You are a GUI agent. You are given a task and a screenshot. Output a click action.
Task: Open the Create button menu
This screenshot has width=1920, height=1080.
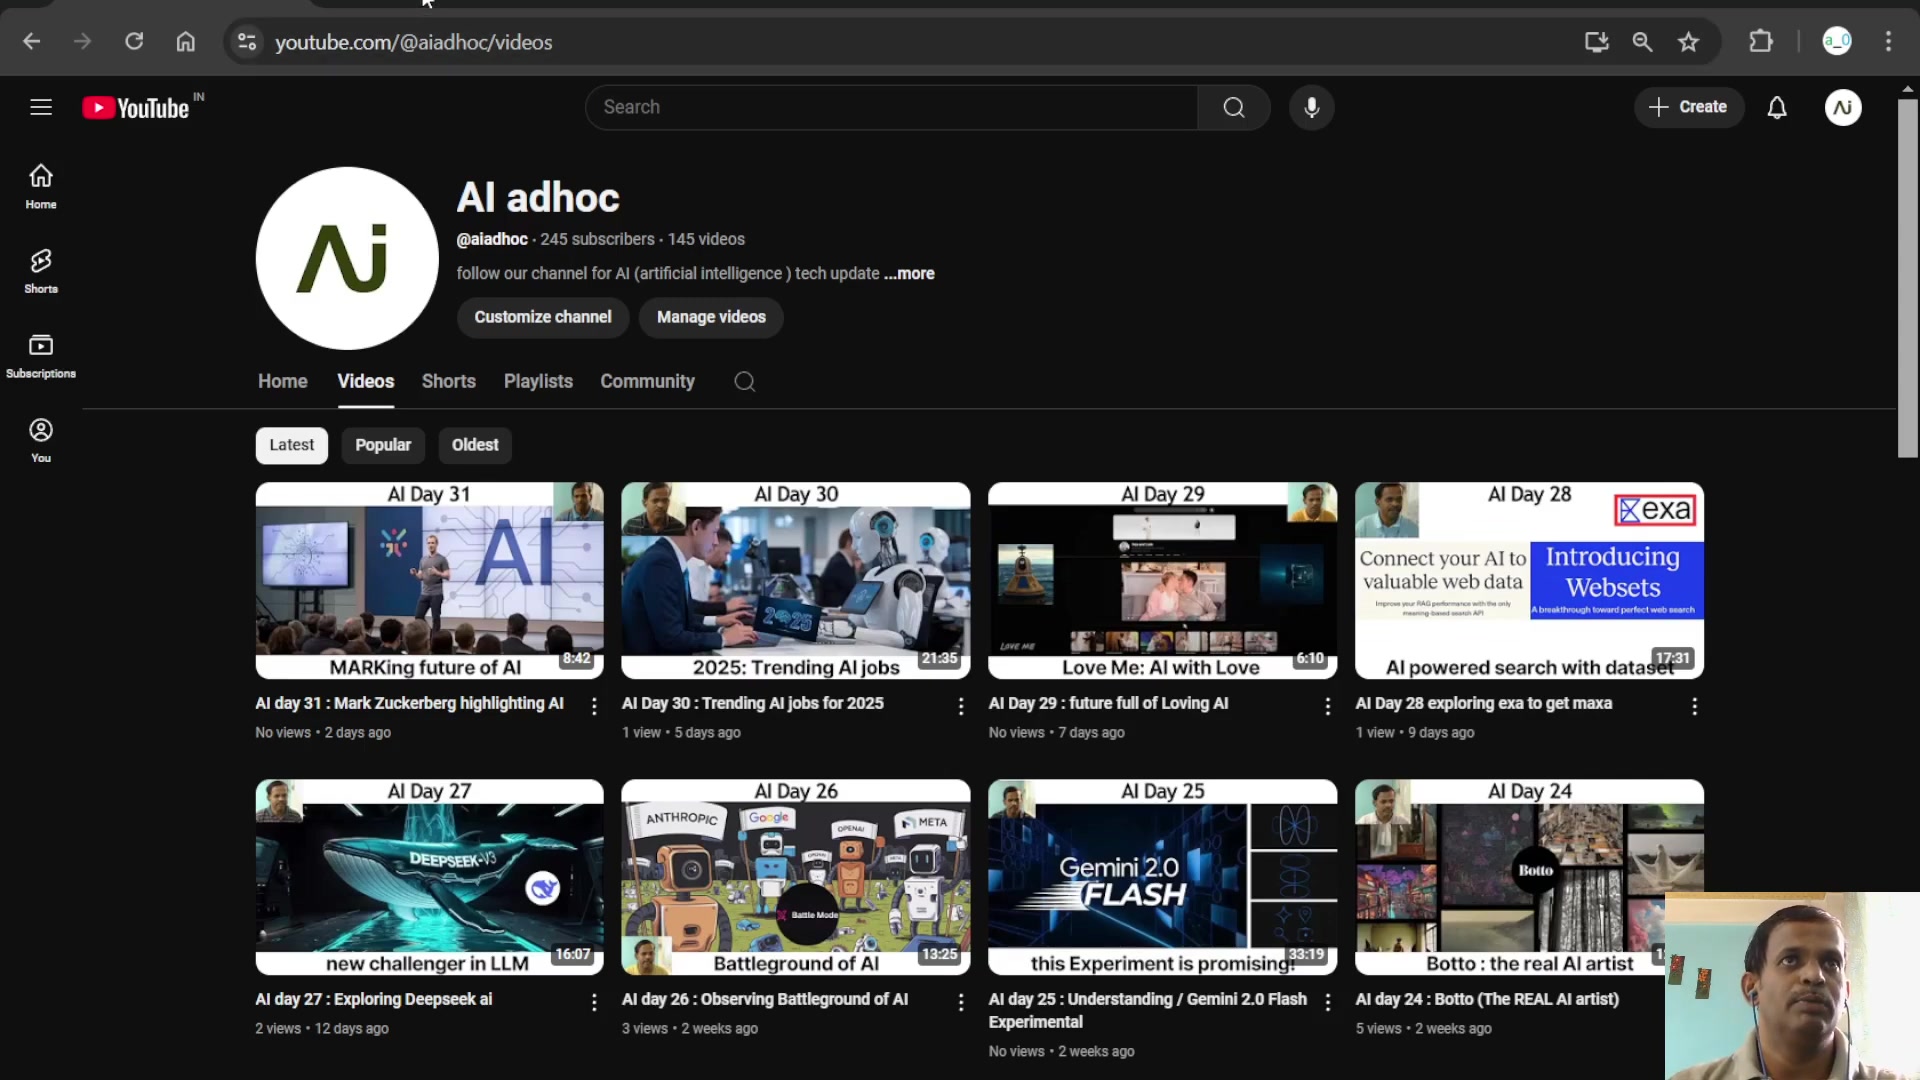click(x=1689, y=107)
